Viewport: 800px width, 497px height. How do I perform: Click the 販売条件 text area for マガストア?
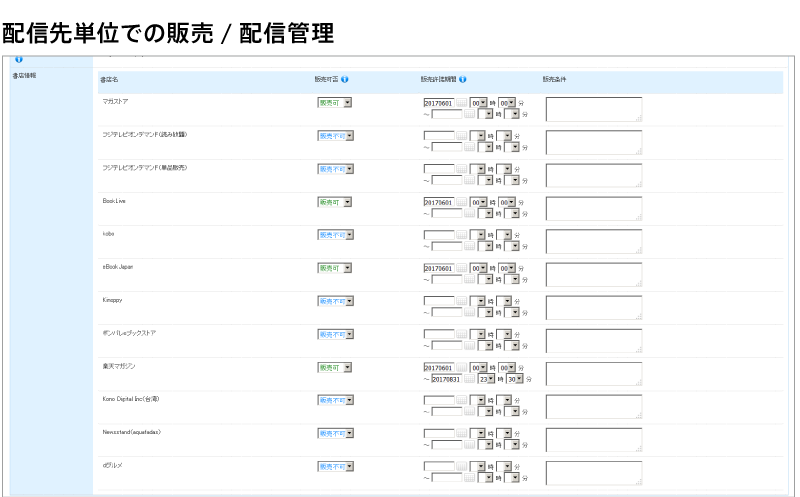point(593,109)
